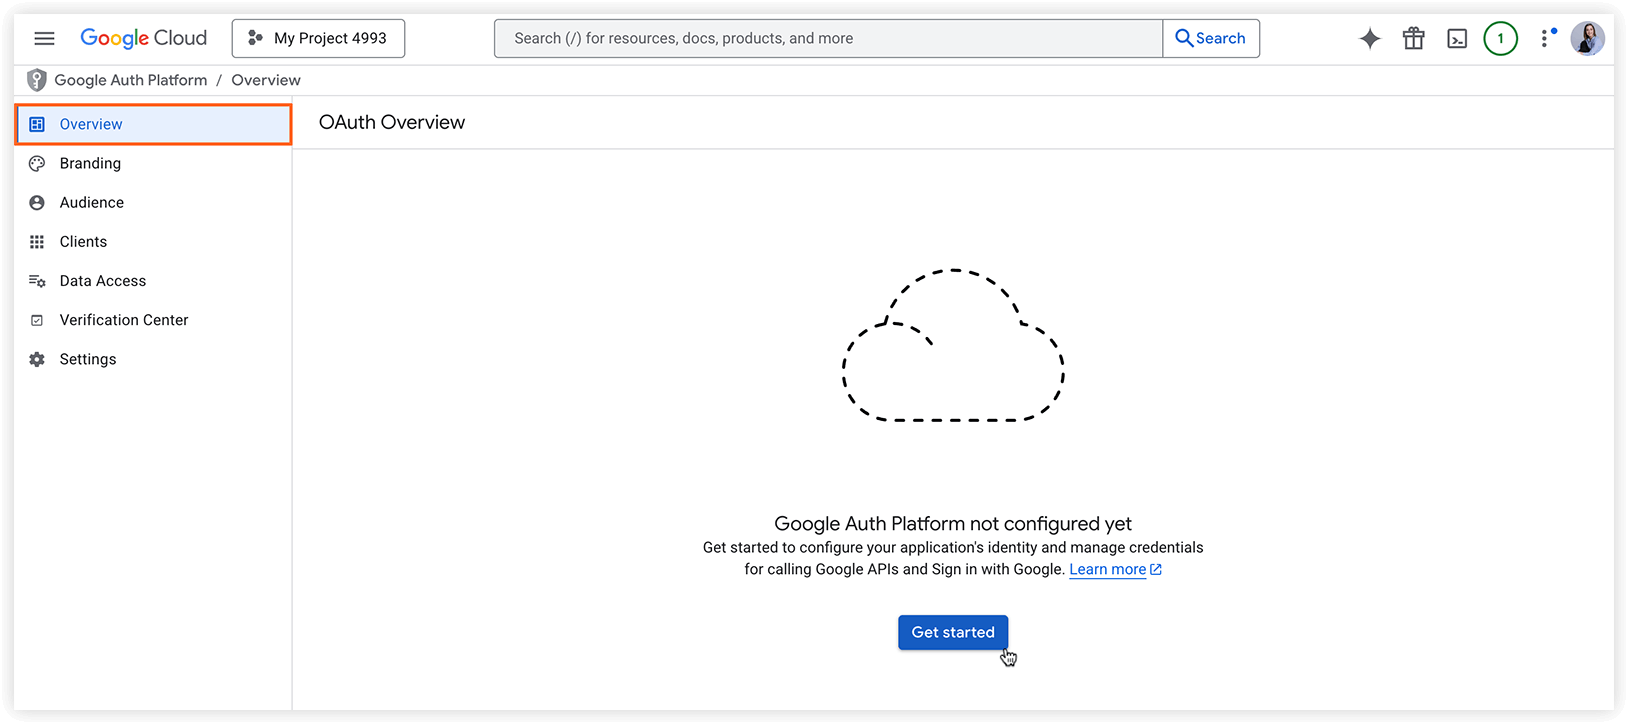The image size is (1628, 724).
Task: Click the OAuth Overview heading
Action: pyautogui.click(x=392, y=122)
